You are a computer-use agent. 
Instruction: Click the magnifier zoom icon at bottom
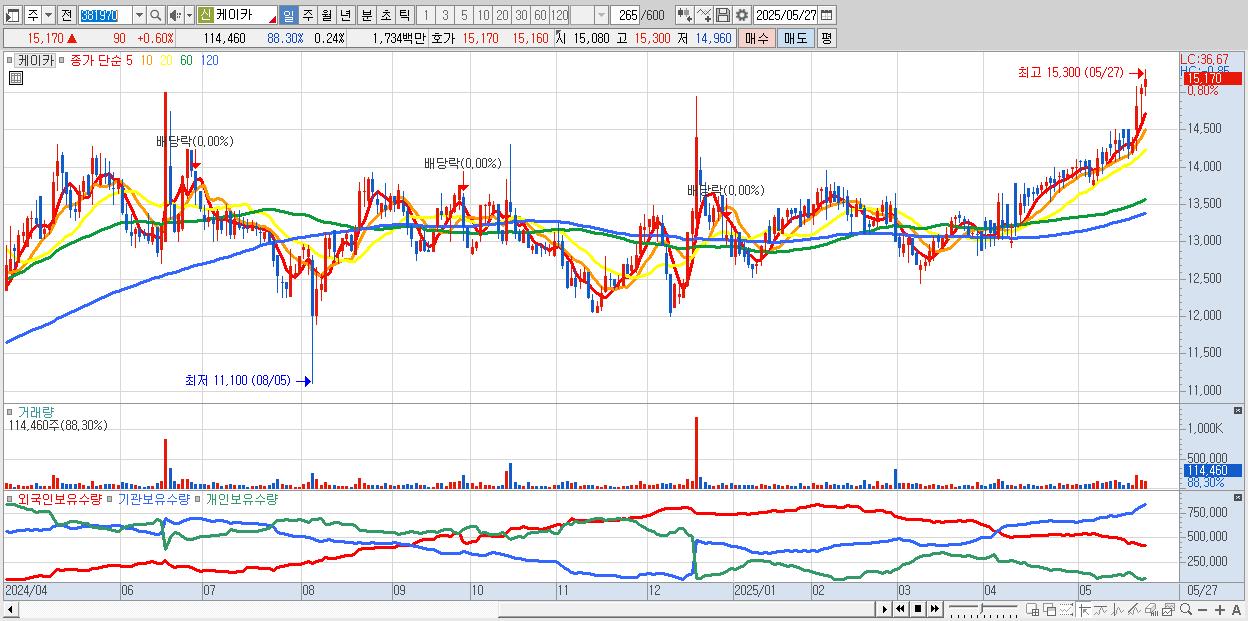click(x=1186, y=609)
